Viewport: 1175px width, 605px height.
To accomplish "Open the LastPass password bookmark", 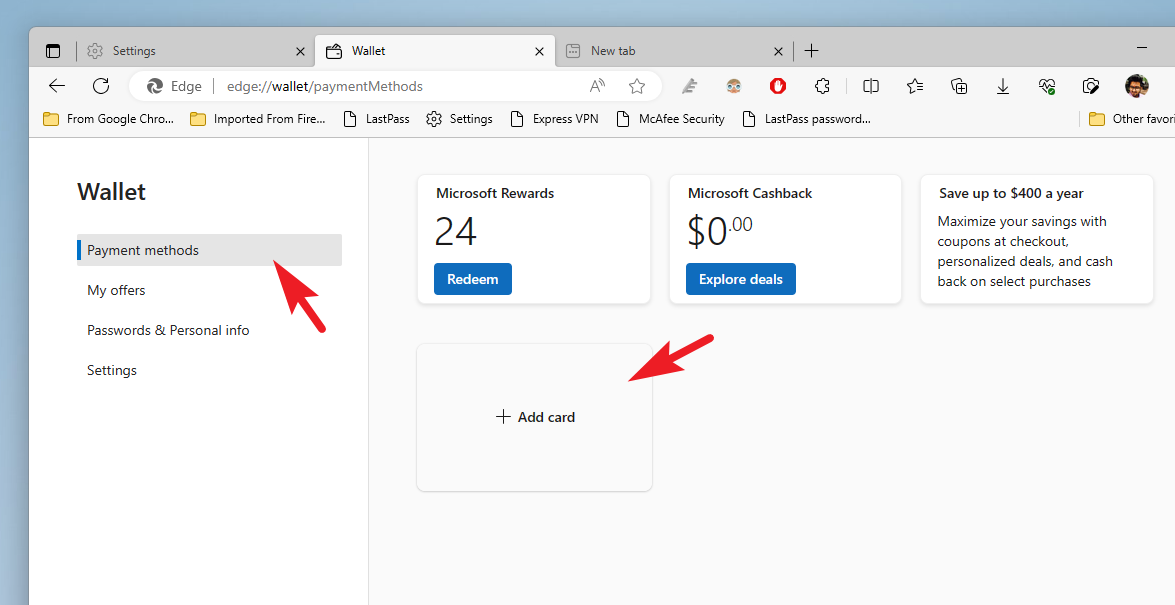I will (806, 118).
